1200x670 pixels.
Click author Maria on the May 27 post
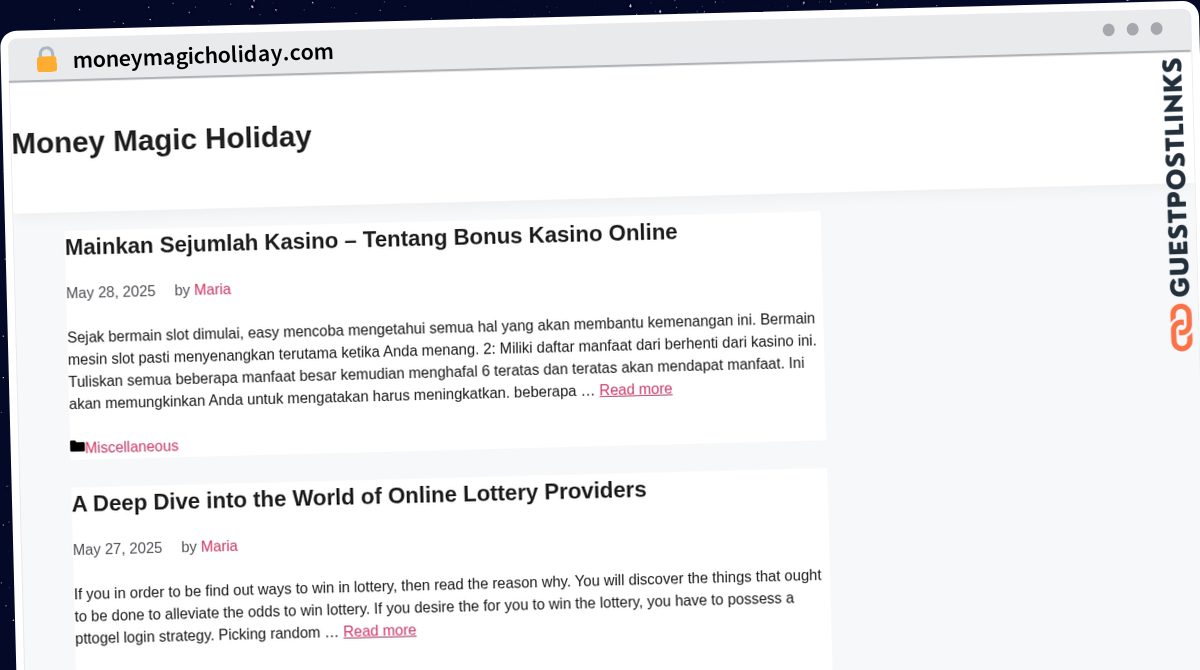[x=219, y=547]
